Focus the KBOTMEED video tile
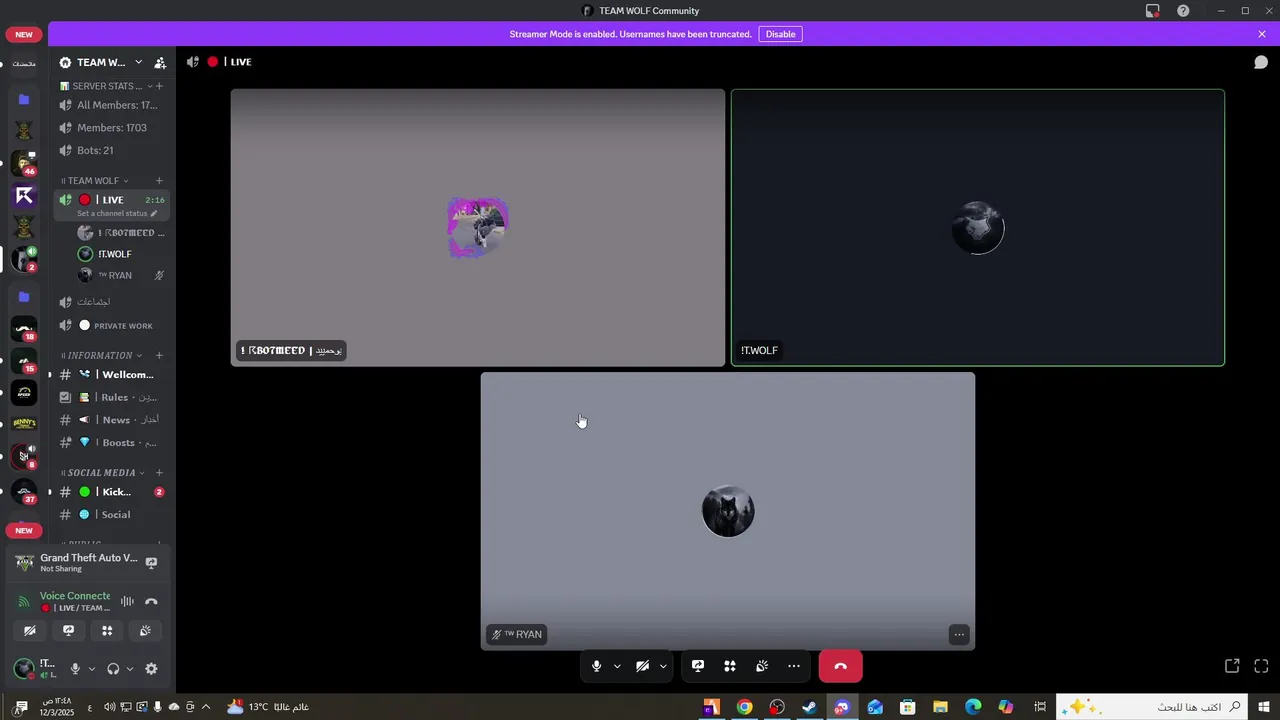Viewport: 1280px width, 720px height. (478, 228)
